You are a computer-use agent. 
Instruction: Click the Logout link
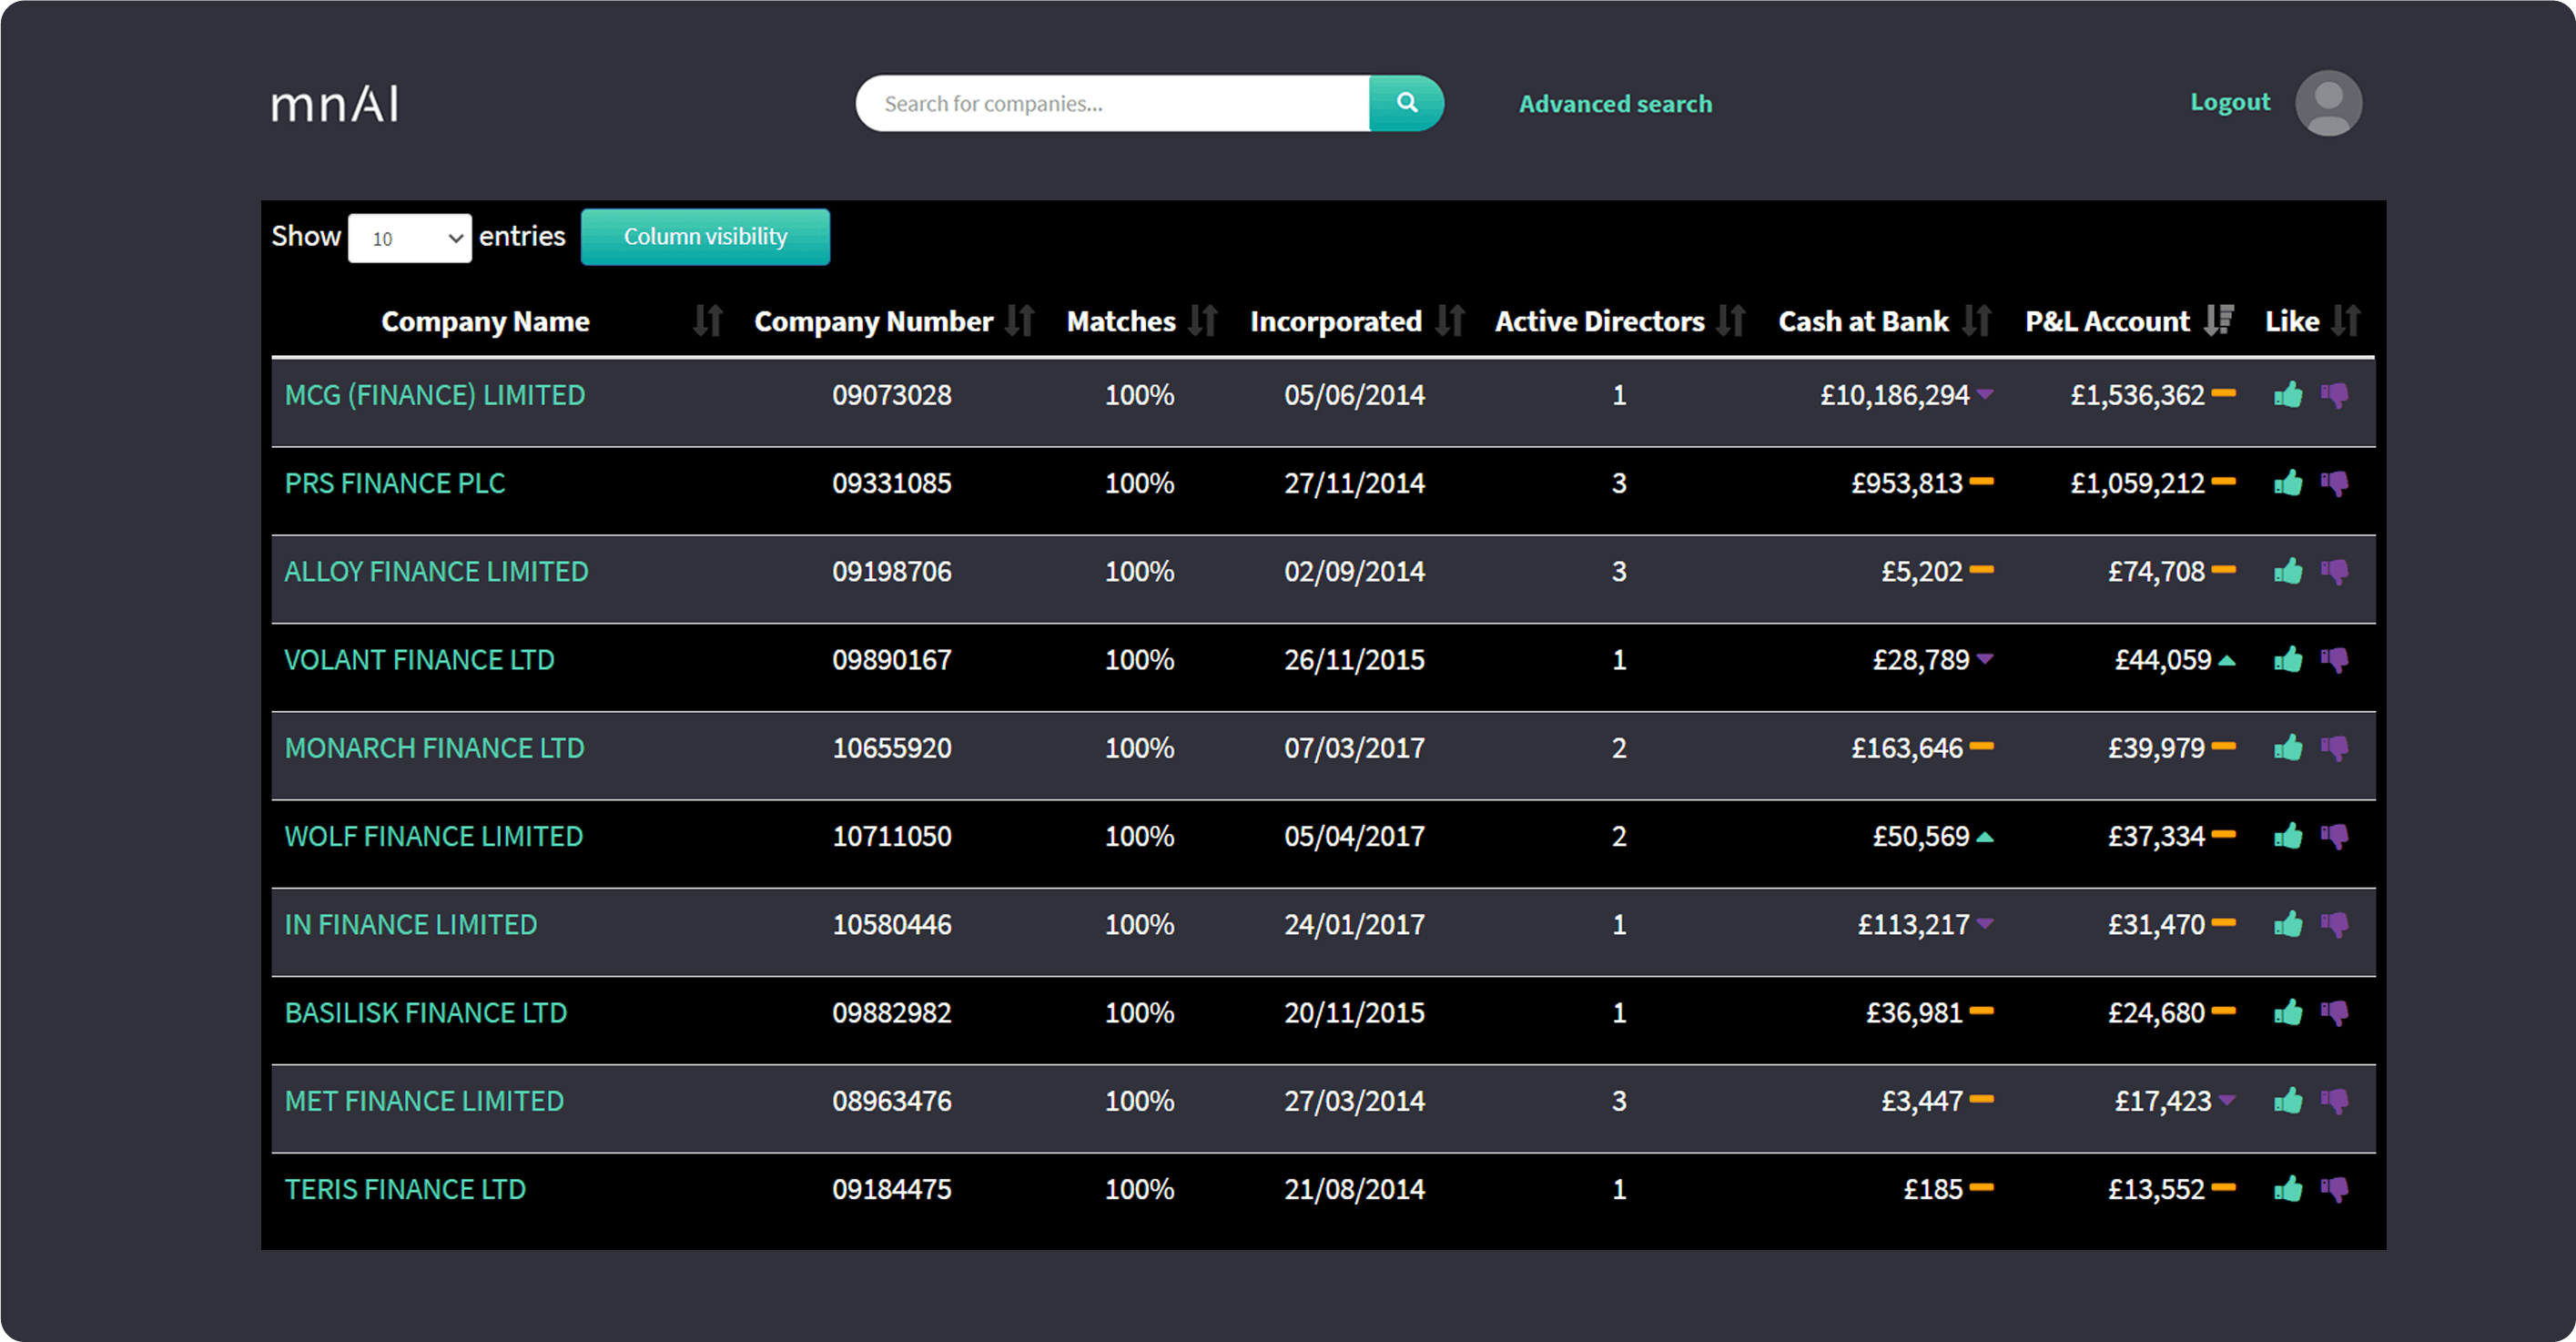(2230, 102)
